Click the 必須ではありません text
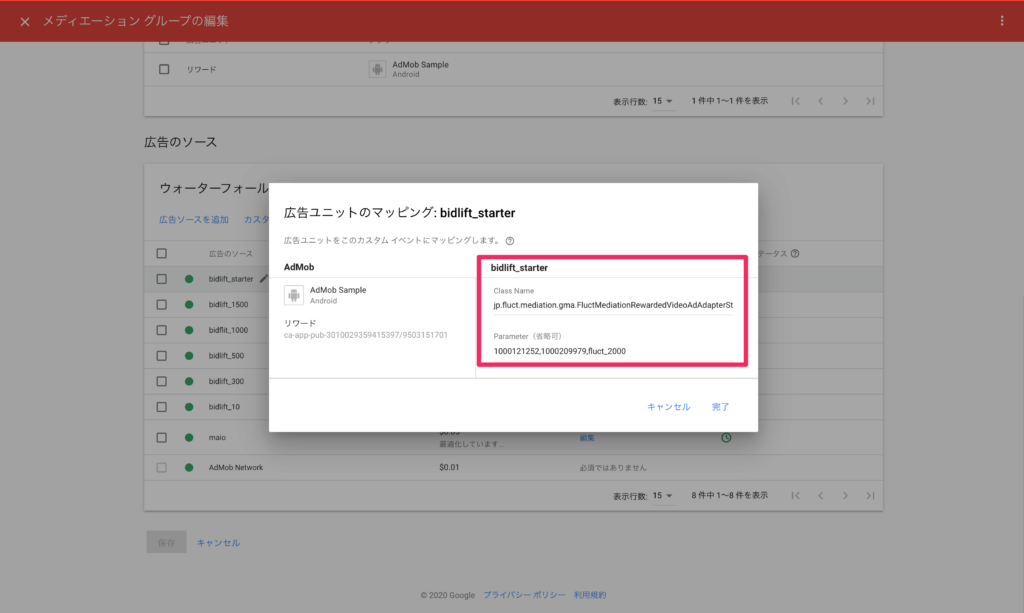 coord(613,467)
